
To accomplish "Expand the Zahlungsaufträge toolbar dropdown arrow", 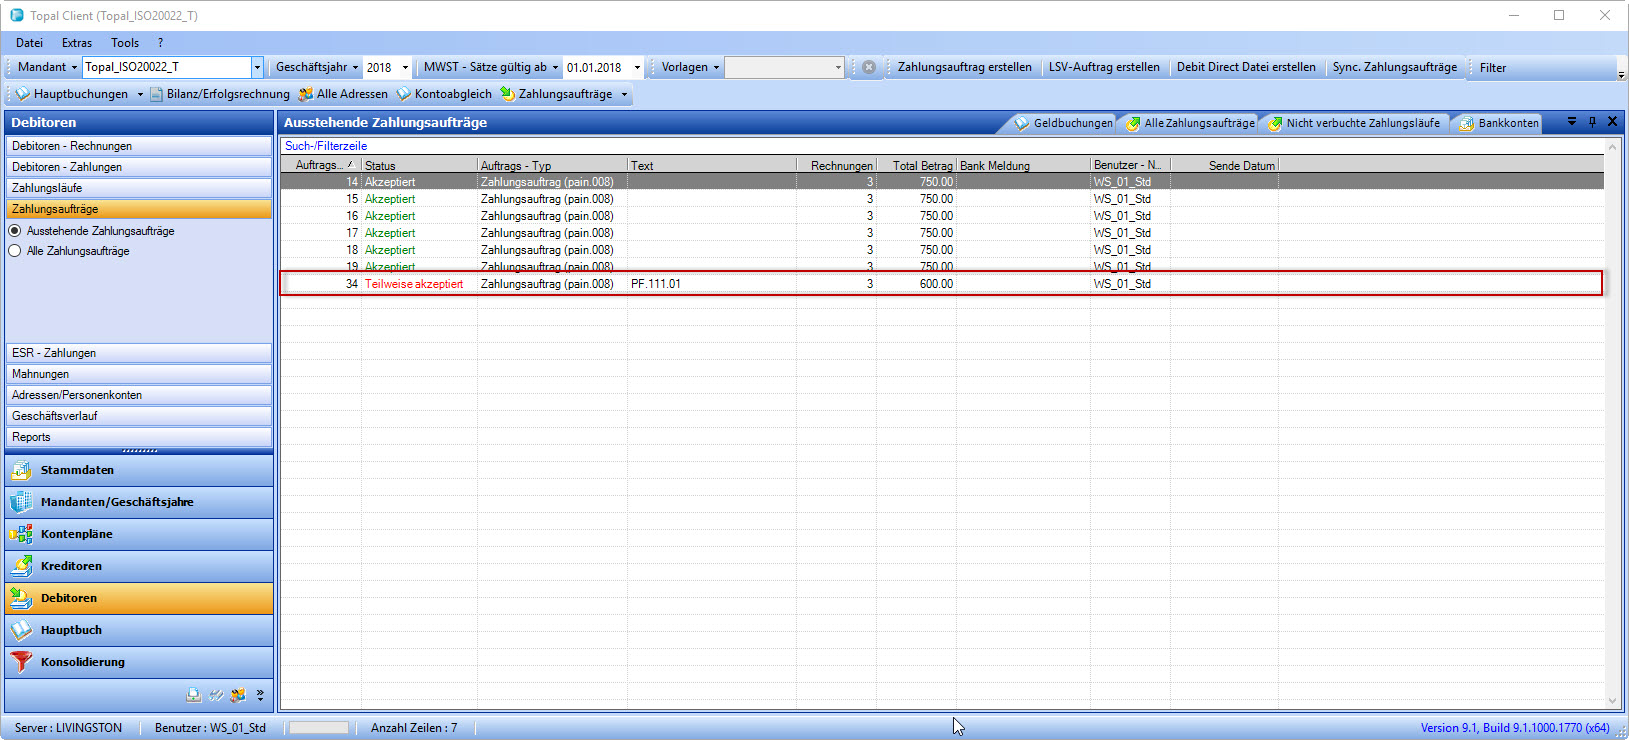I will point(624,94).
